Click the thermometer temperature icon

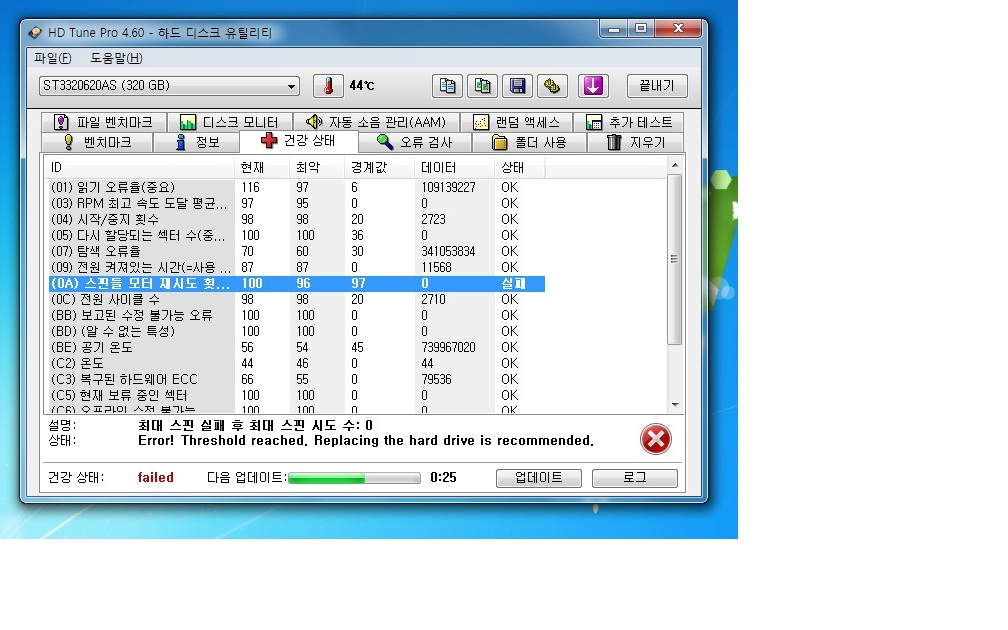point(328,86)
